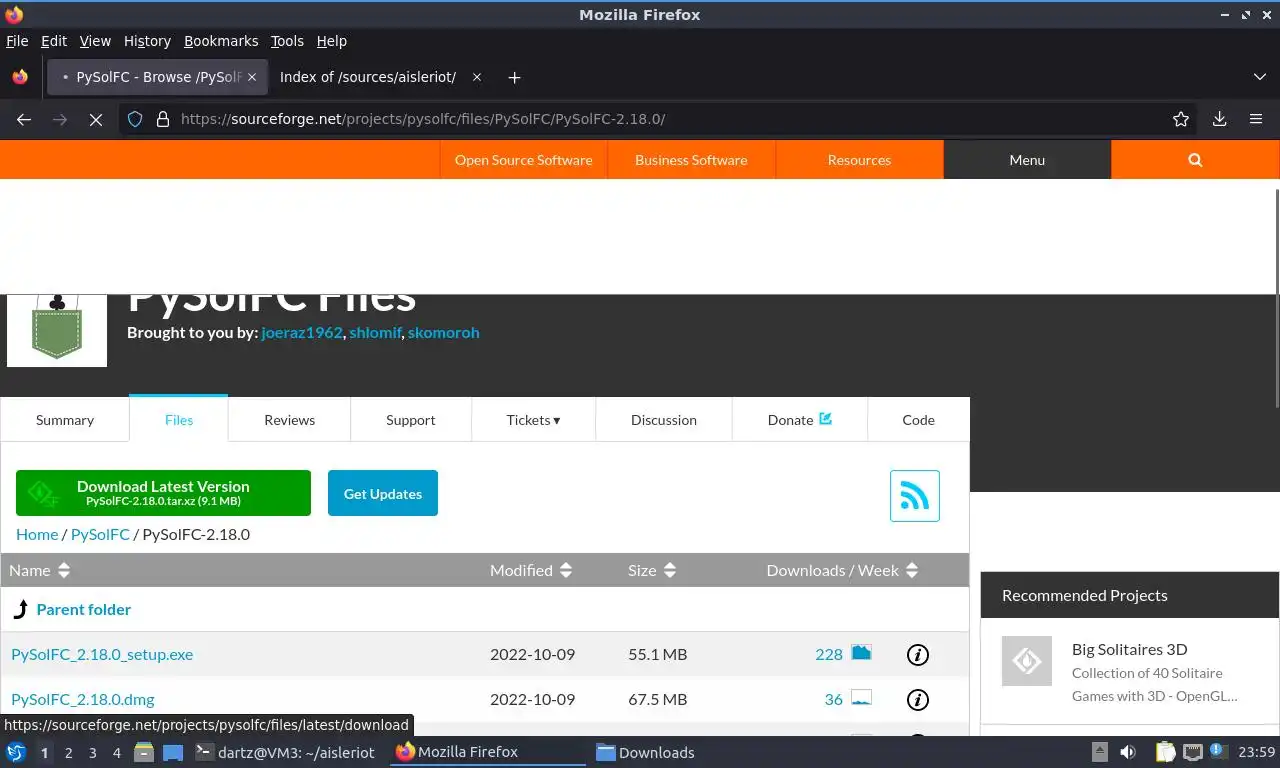Viewport: 1280px width, 768px height.
Task: Close the PySolFC browser tab
Action: tap(252, 77)
